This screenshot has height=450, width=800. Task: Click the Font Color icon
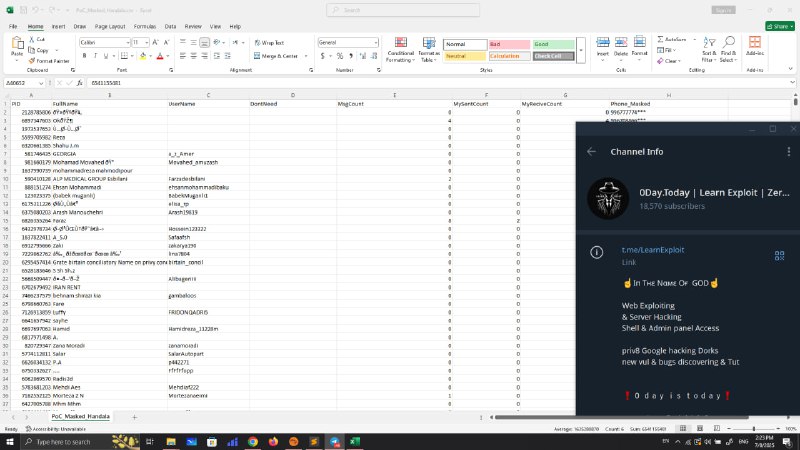(x=160, y=56)
